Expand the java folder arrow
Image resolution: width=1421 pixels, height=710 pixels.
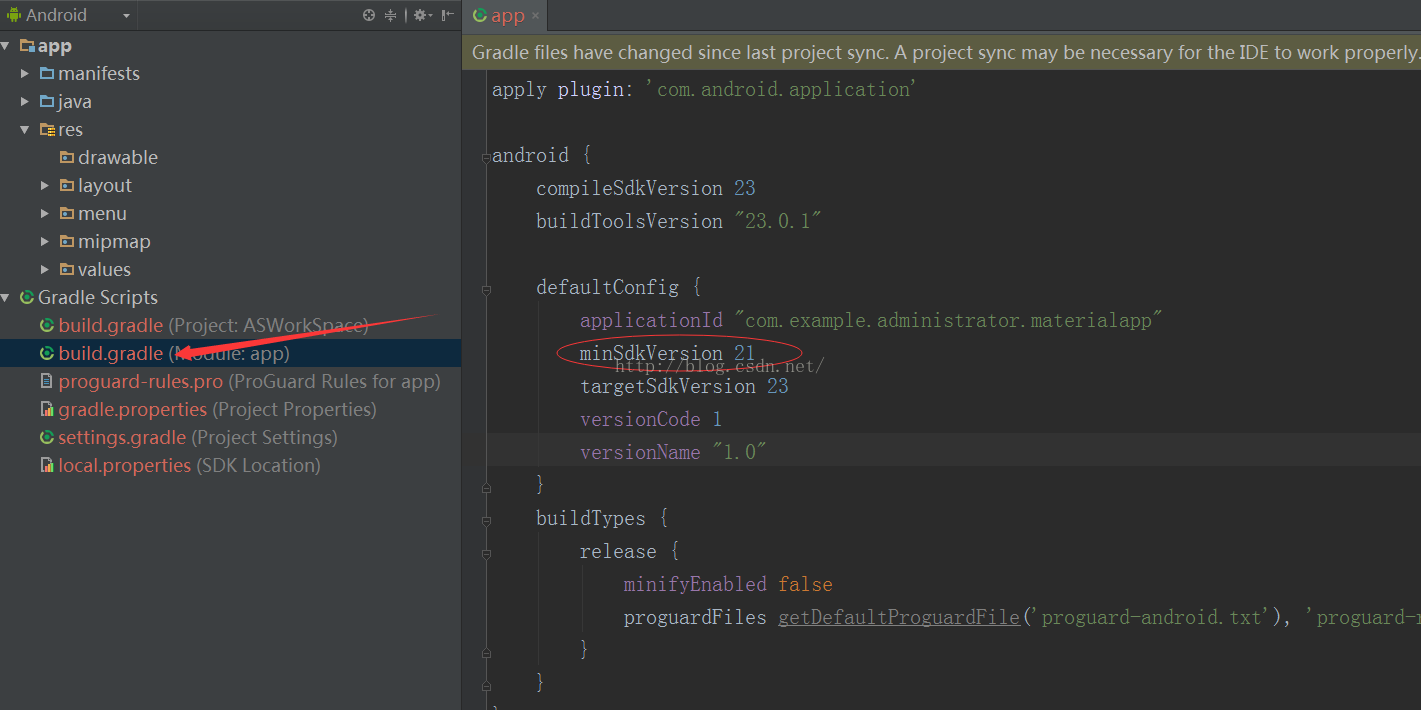[26, 102]
